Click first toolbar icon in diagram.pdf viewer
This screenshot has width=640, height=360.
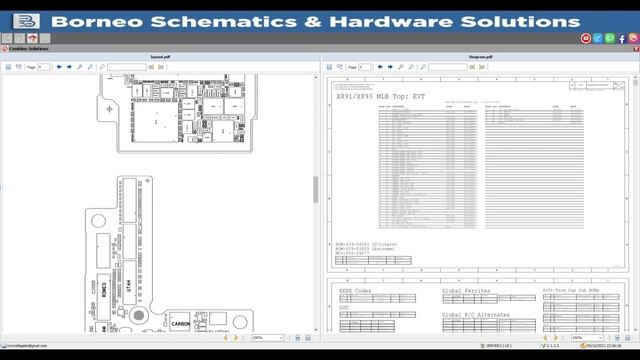(x=329, y=67)
